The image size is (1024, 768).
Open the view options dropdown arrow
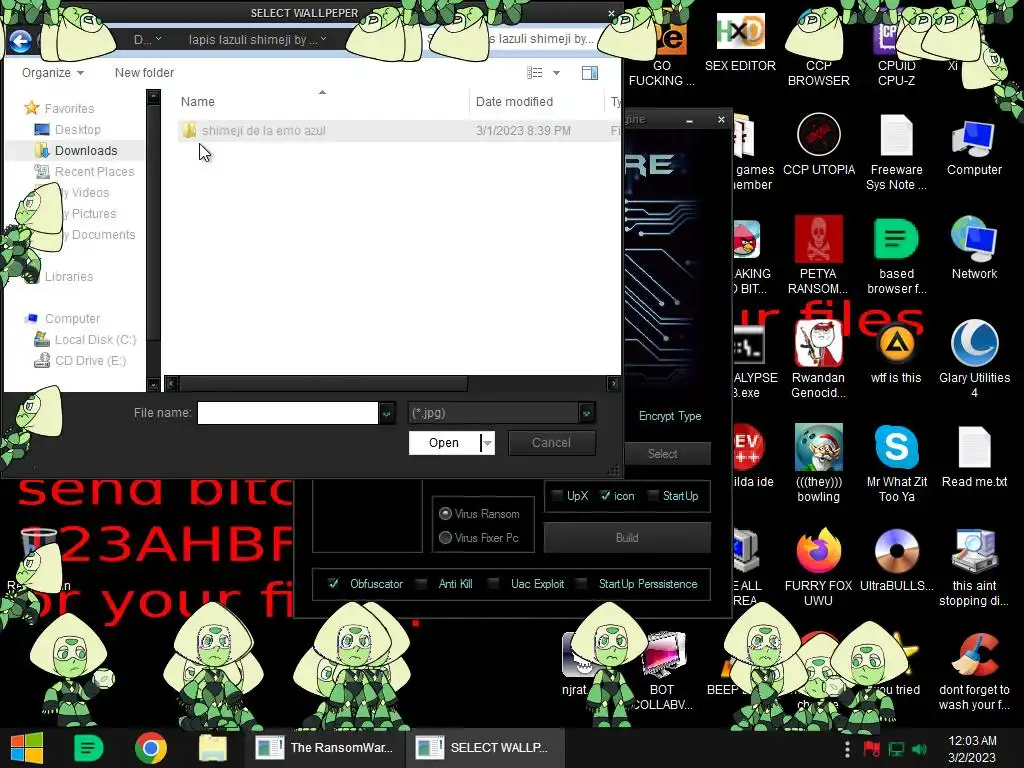(x=556, y=72)
